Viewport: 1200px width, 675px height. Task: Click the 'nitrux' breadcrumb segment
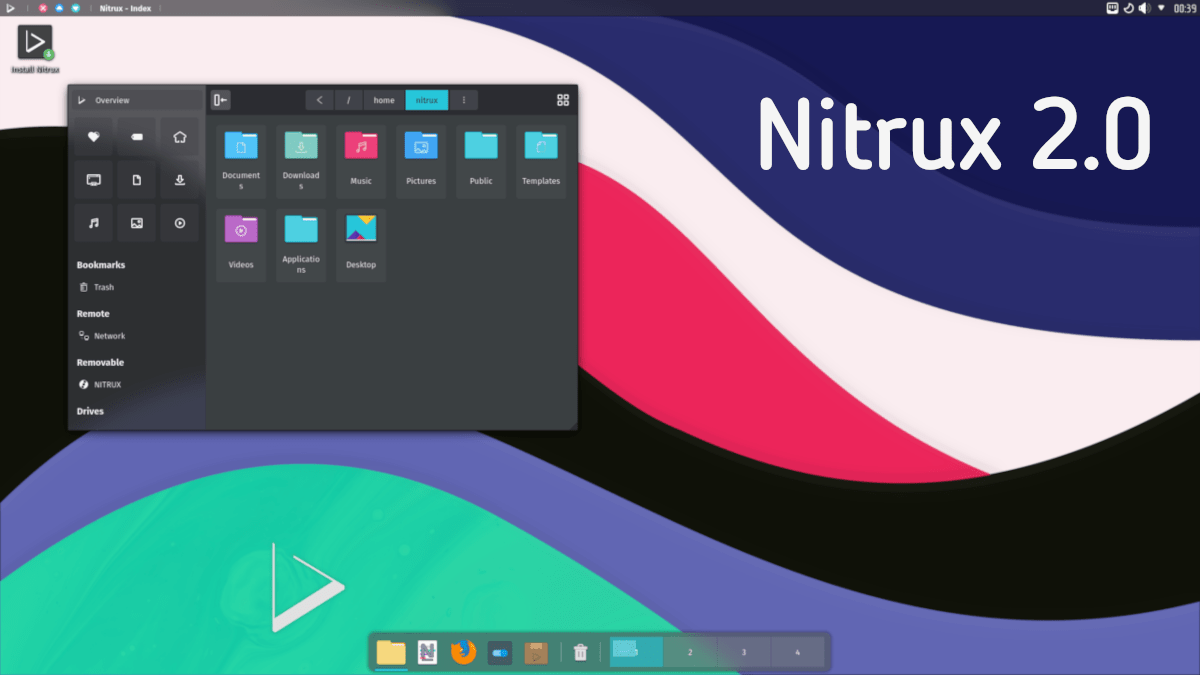pos(427,100)
